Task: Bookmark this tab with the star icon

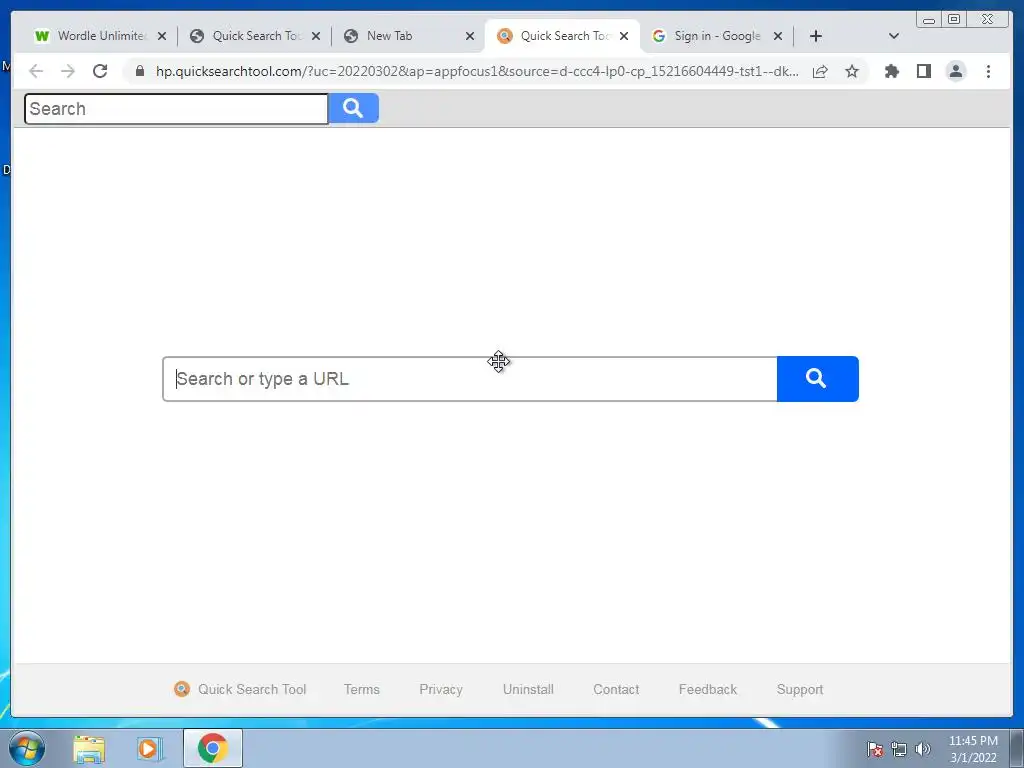Action: (x=852, y=71)
